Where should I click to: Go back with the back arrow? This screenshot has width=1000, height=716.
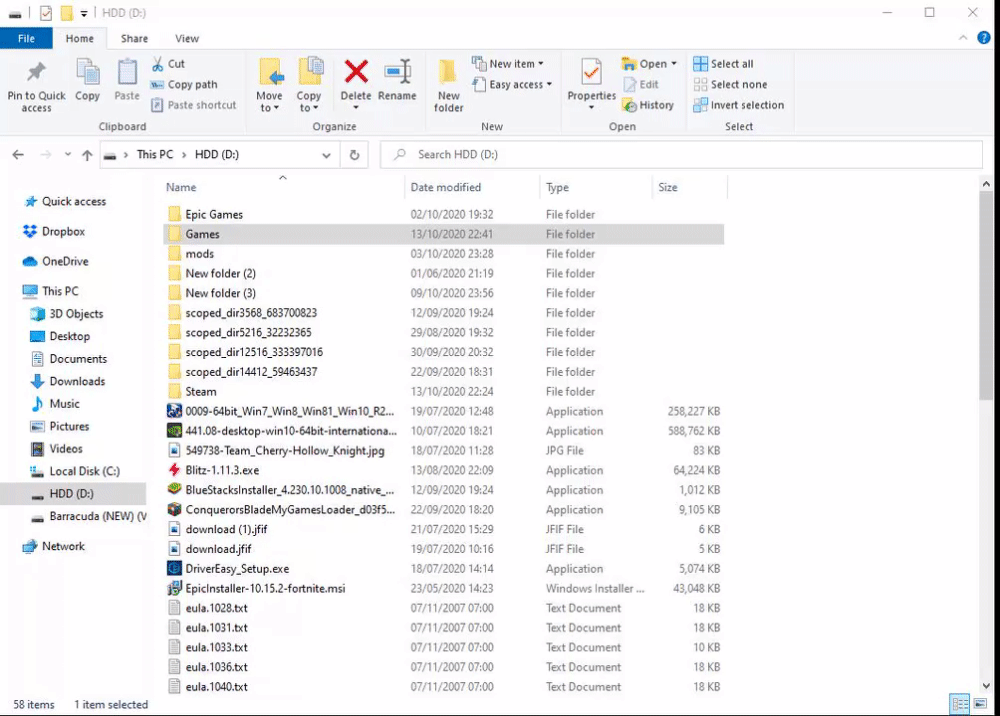pos(18,154)
